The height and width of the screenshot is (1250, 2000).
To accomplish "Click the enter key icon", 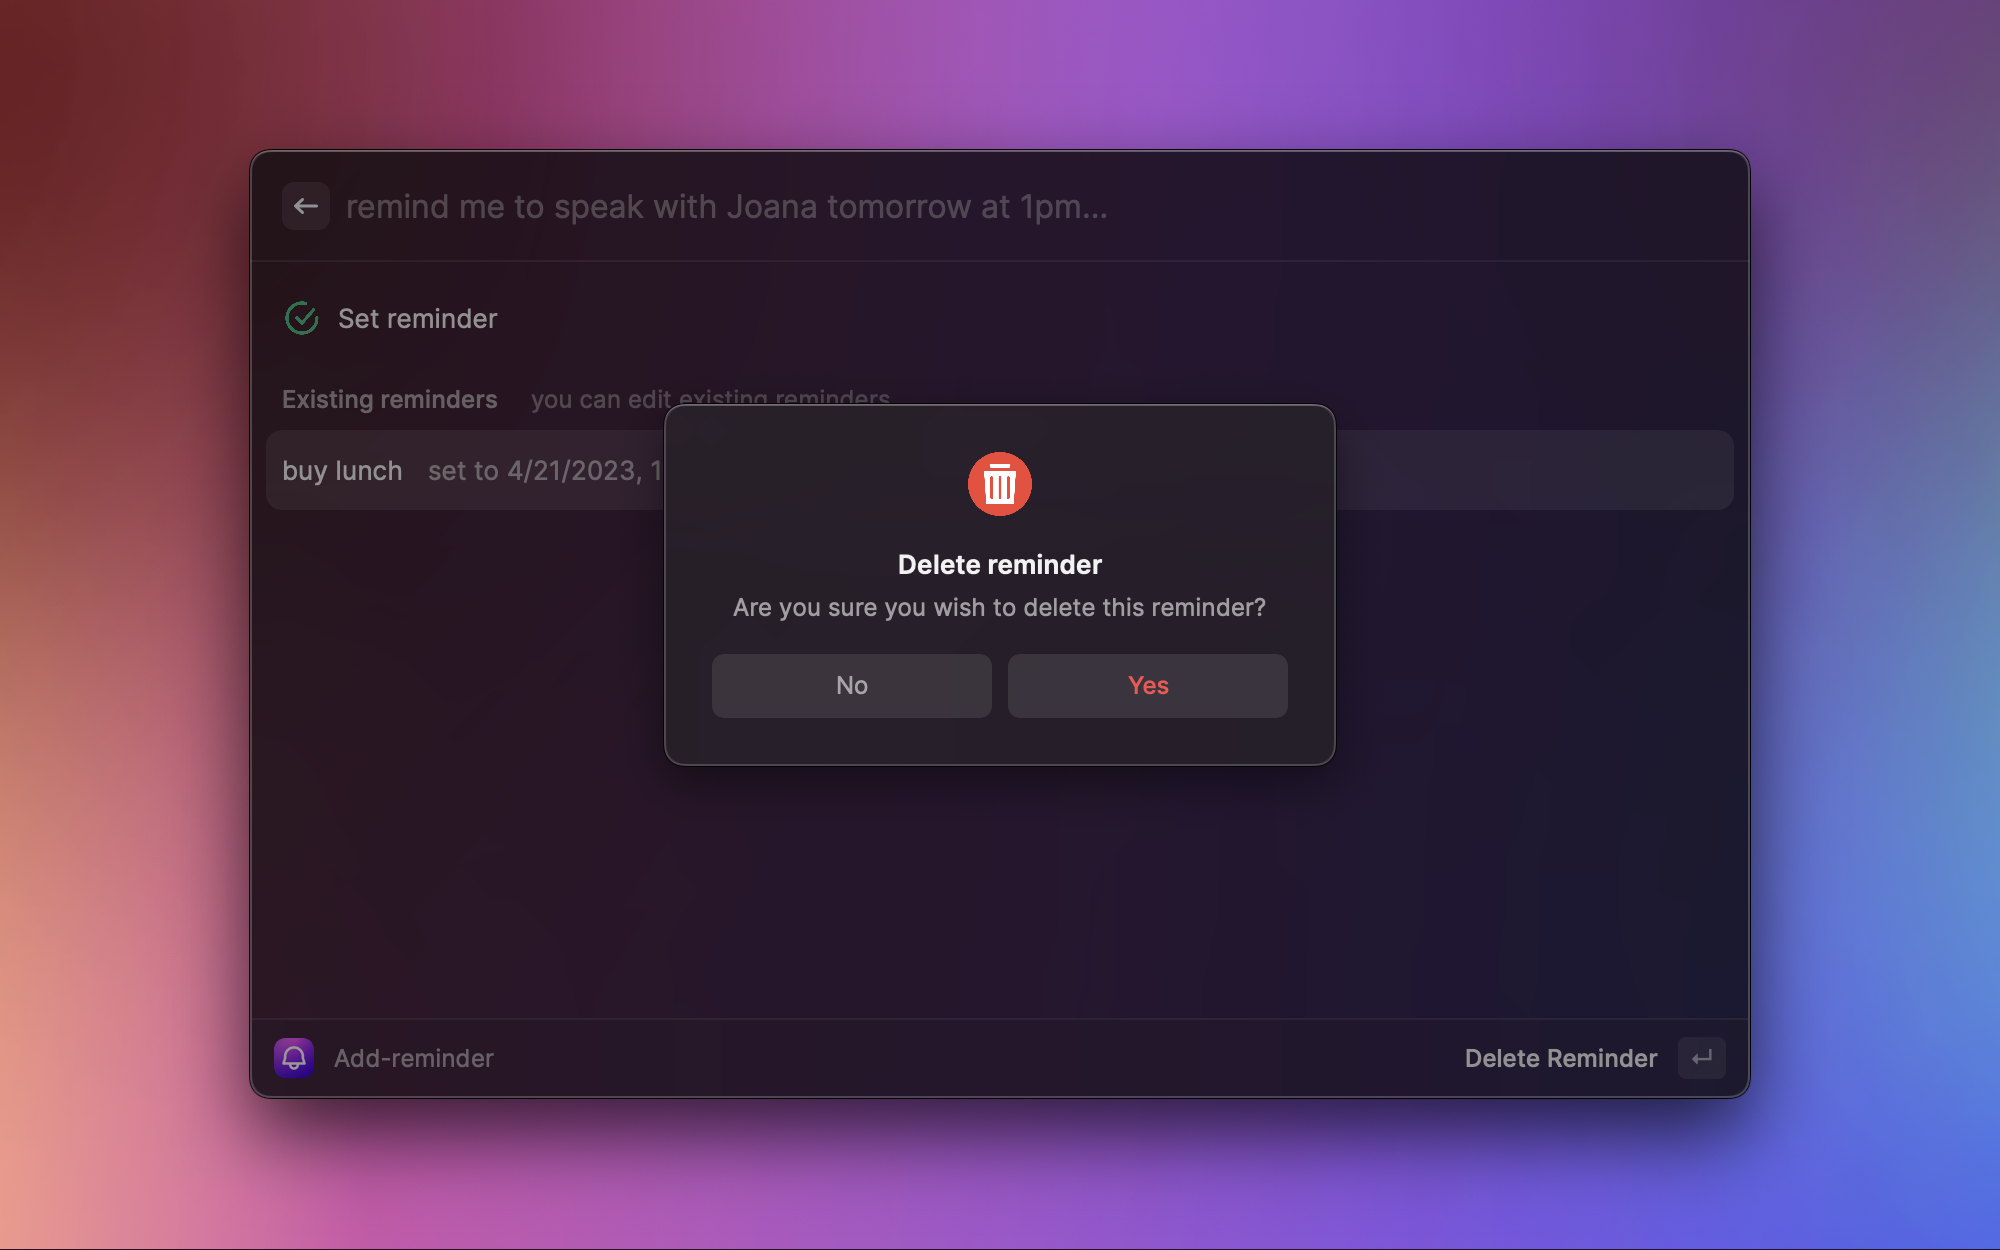I will [1701, 1058].
